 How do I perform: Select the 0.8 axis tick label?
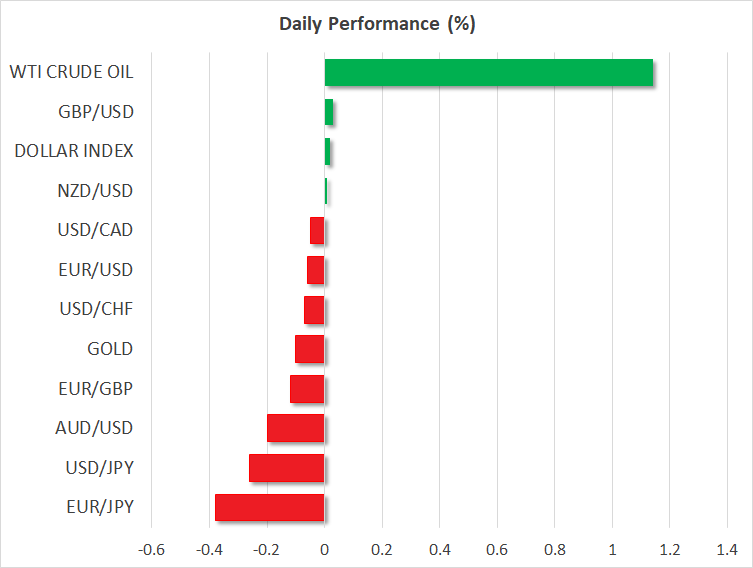click(554, 549)
